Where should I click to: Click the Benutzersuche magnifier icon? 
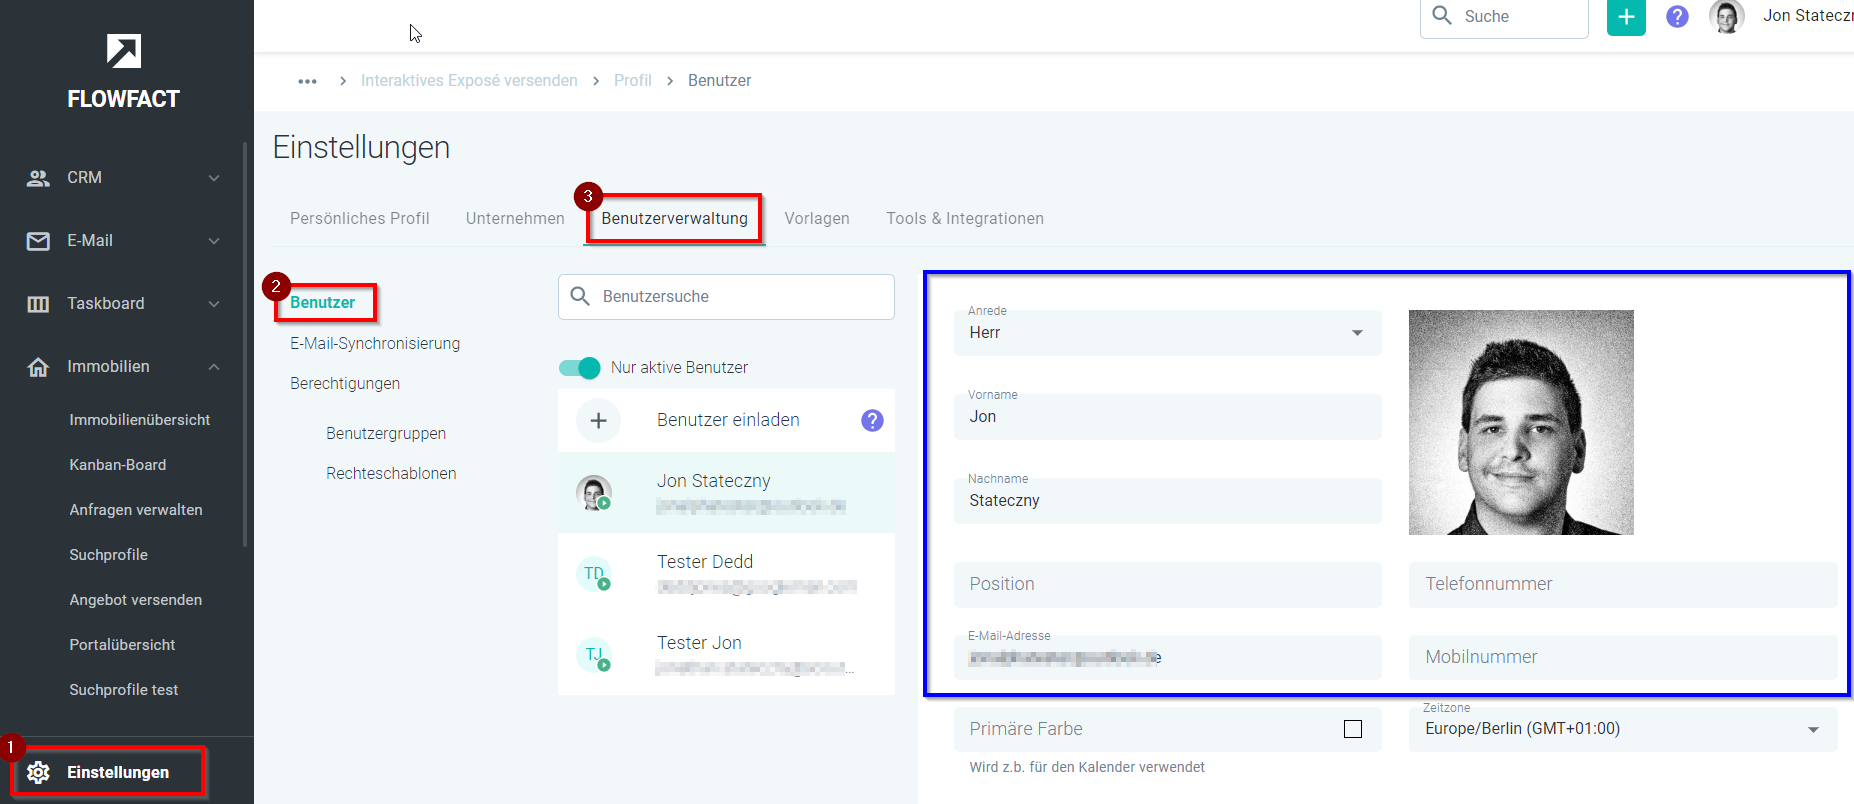580,296
